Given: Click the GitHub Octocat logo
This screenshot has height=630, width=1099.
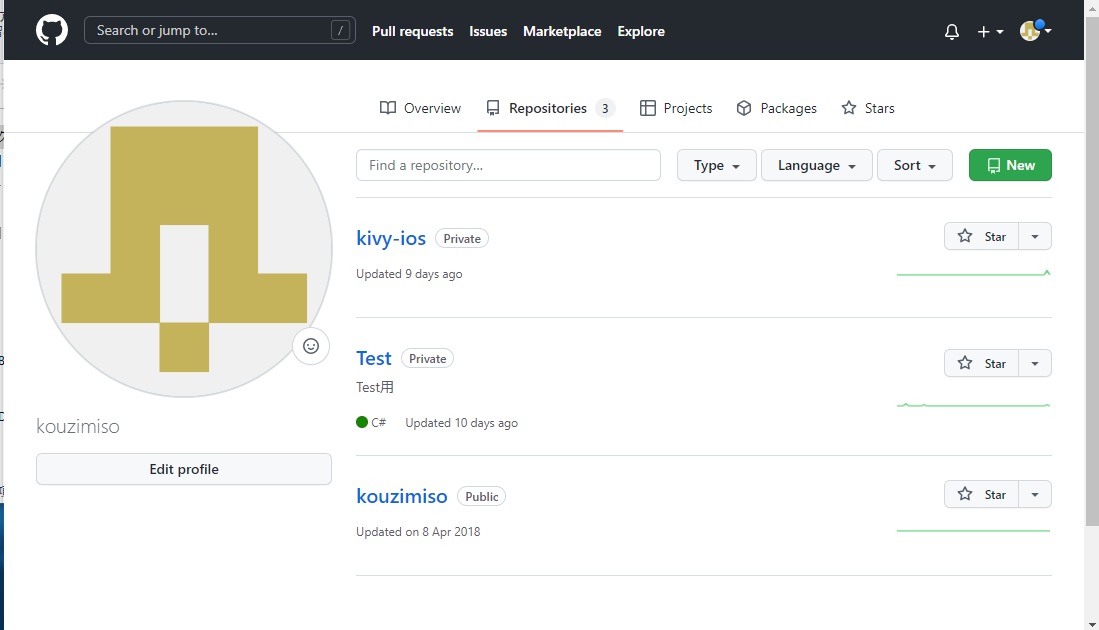Looking at the screenshot, I should (51, 30).
